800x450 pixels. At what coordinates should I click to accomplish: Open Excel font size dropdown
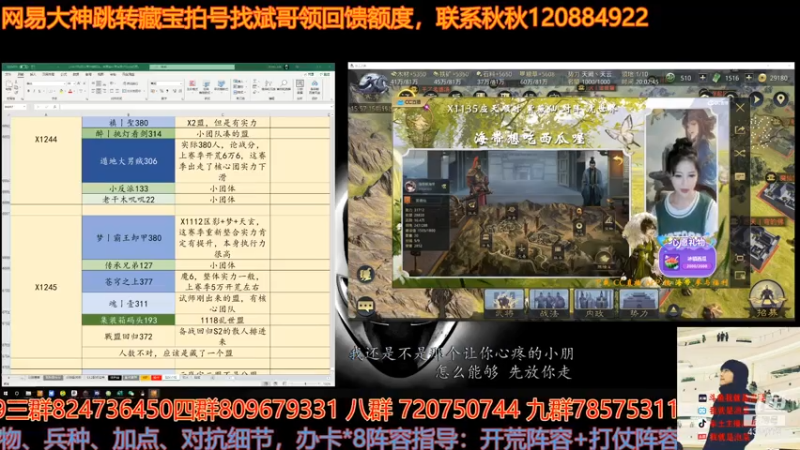74,84
